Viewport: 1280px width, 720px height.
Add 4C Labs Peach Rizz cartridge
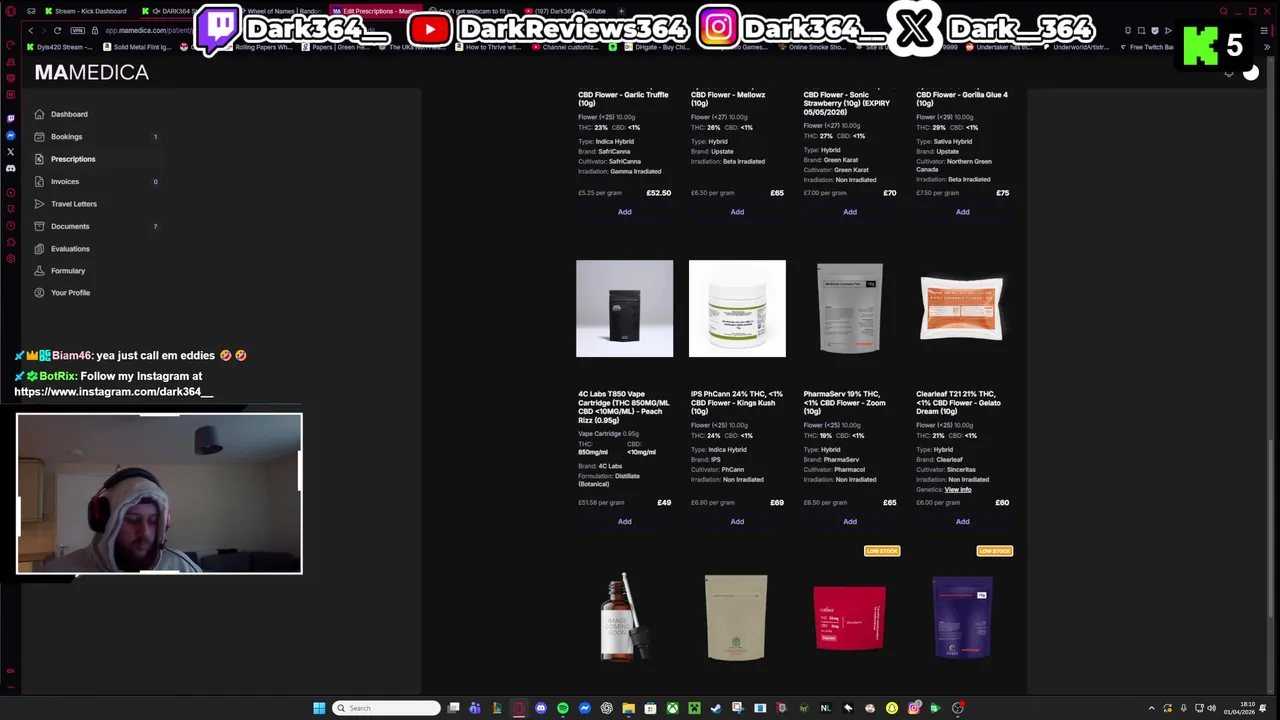tap(624, 521)
